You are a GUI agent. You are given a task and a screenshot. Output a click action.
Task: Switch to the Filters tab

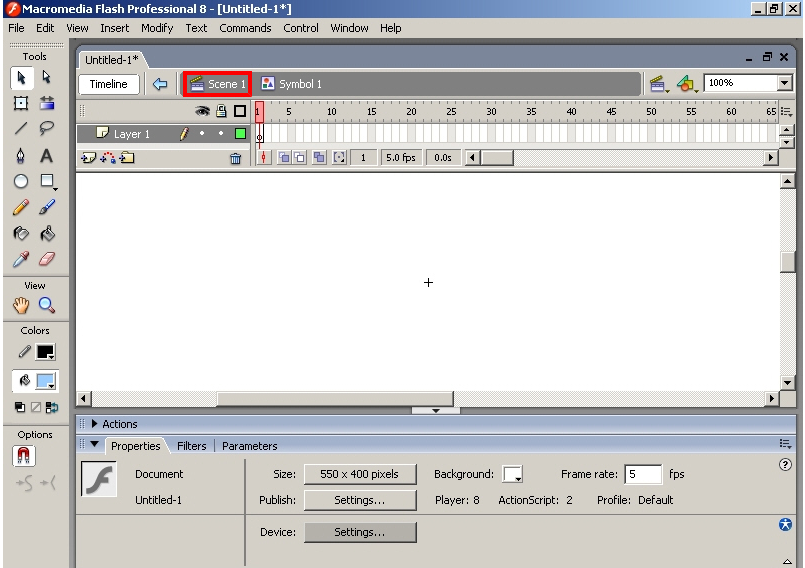(x=191, y=446)
